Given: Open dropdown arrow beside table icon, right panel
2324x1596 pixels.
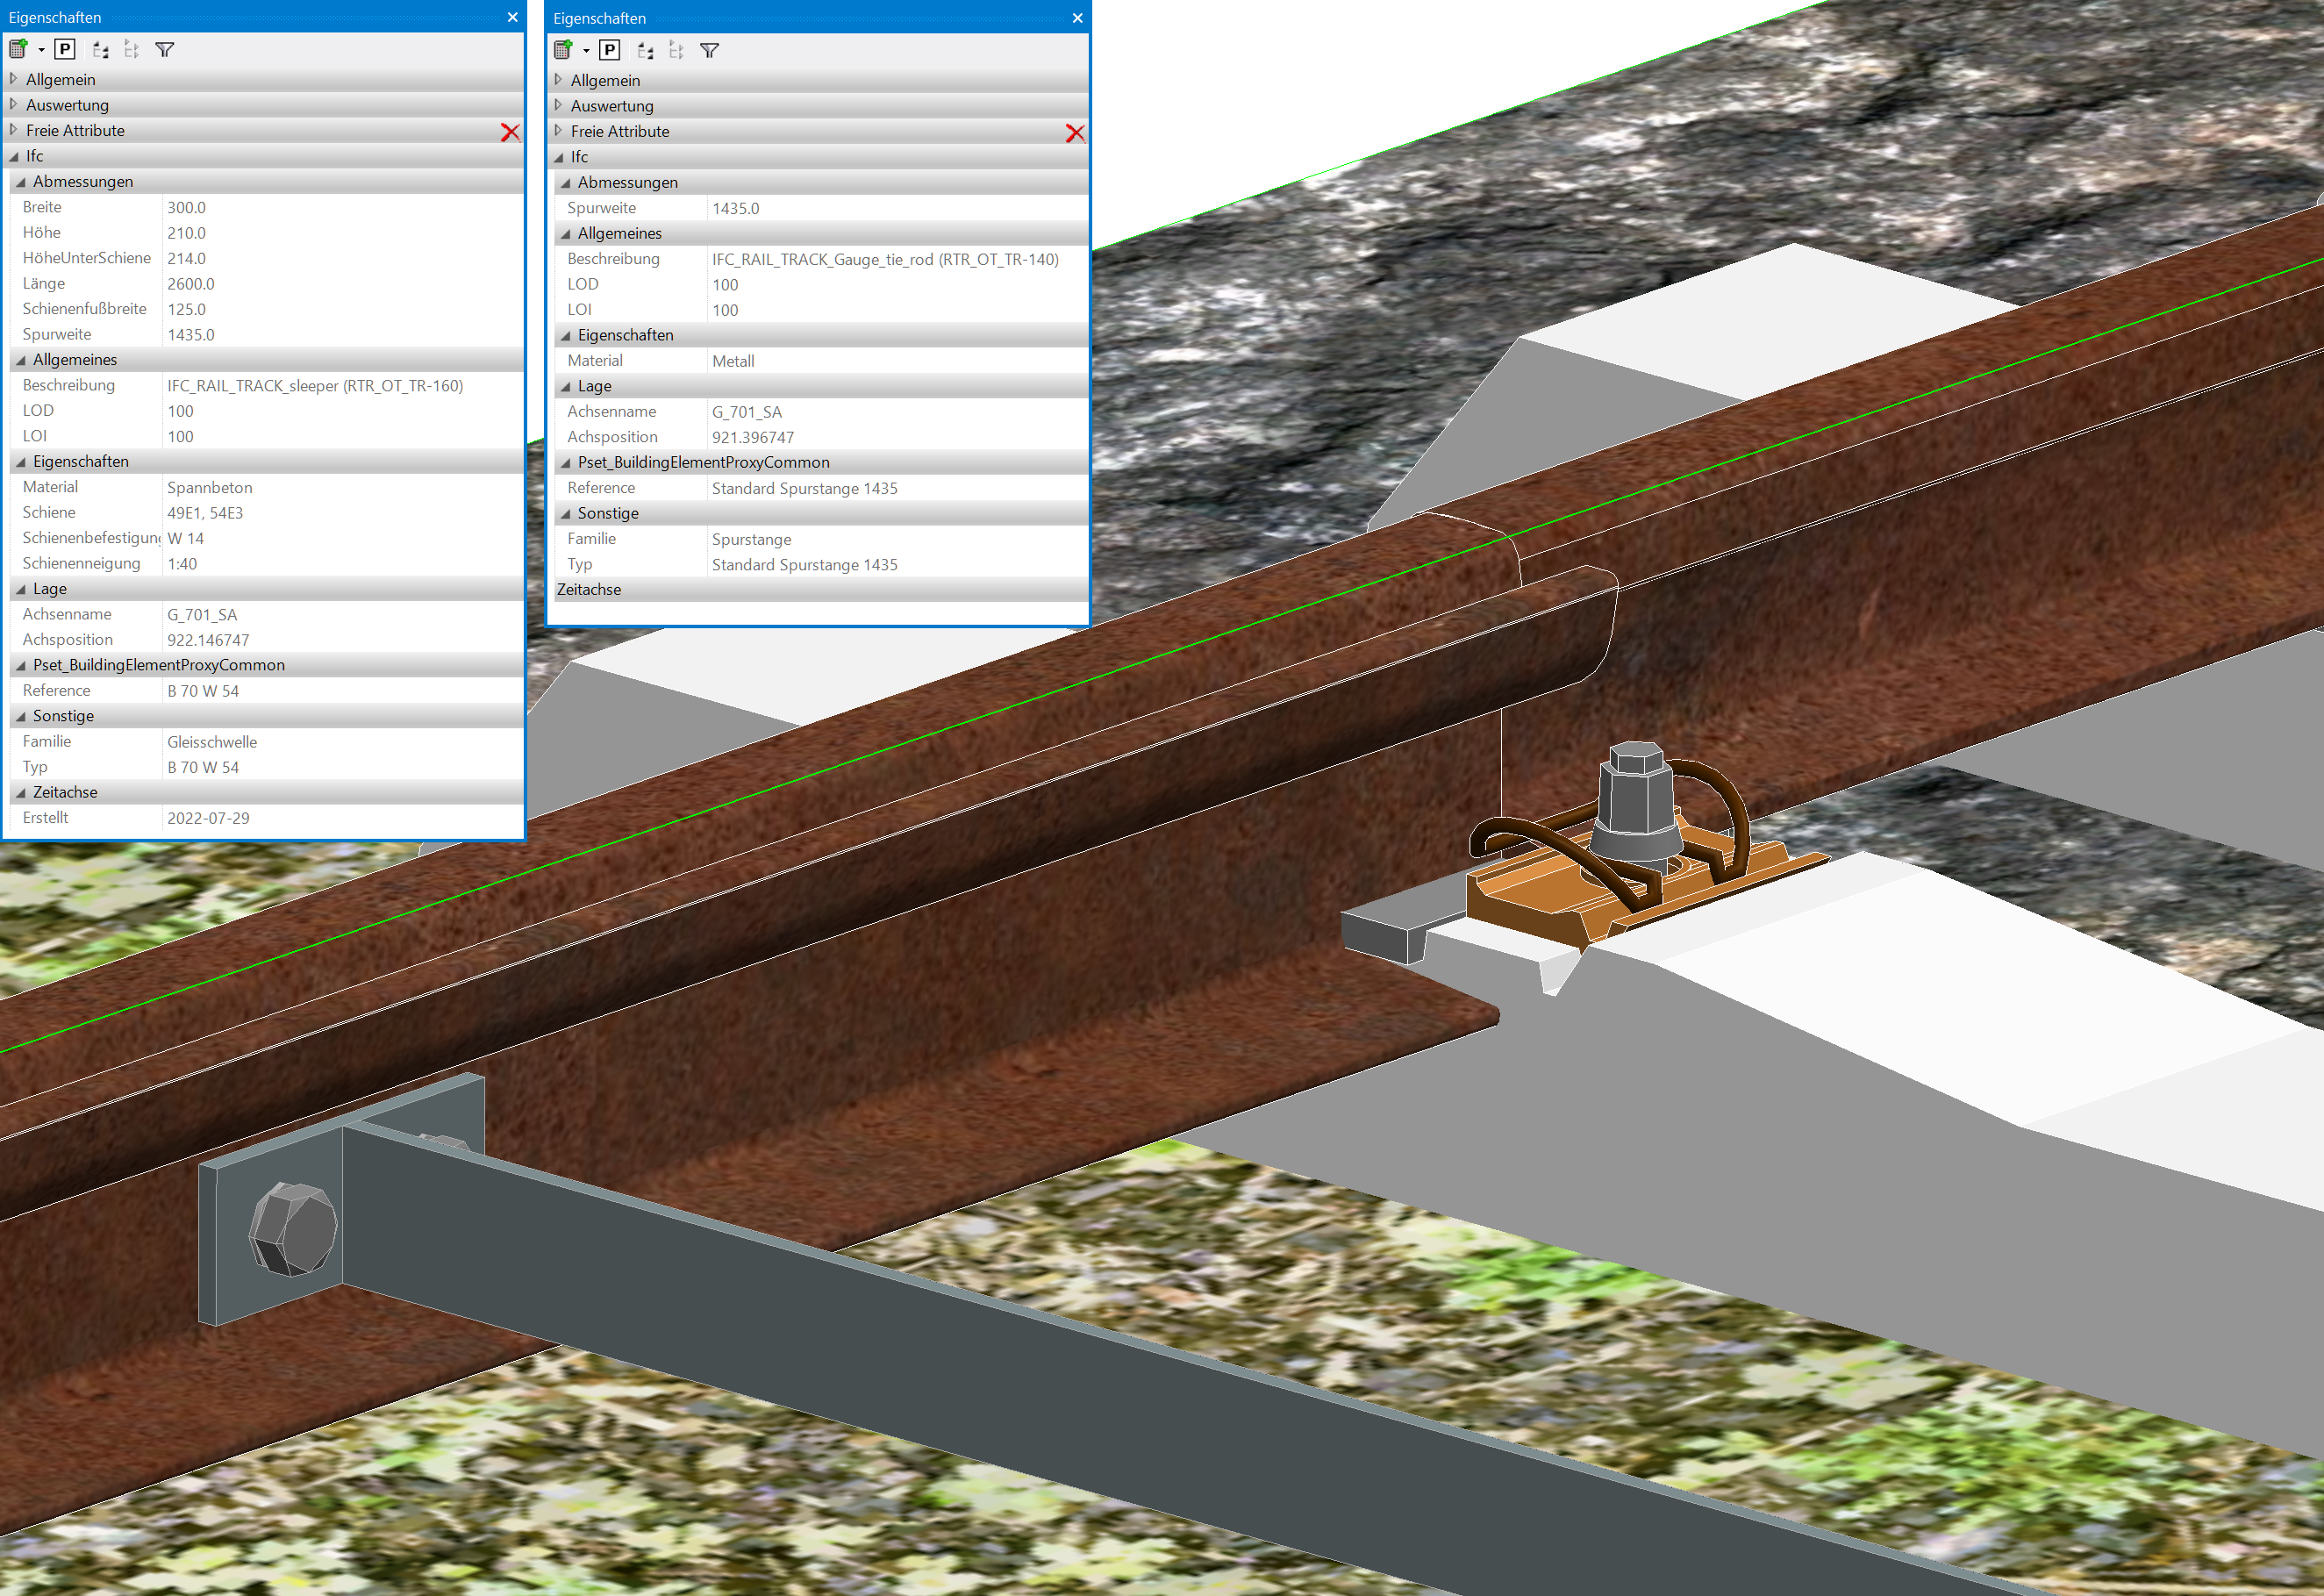Looking at the screenshot, I should pos(586,51).
